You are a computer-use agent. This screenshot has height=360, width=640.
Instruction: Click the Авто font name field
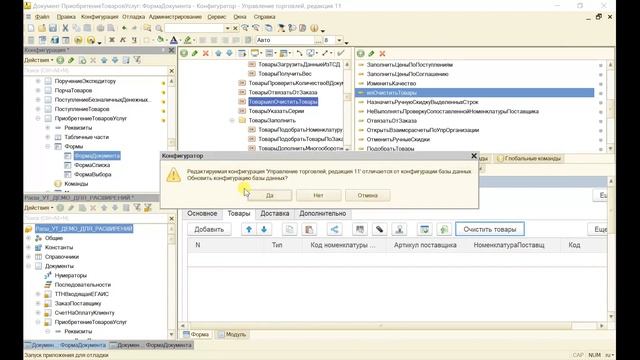point(285,40)
